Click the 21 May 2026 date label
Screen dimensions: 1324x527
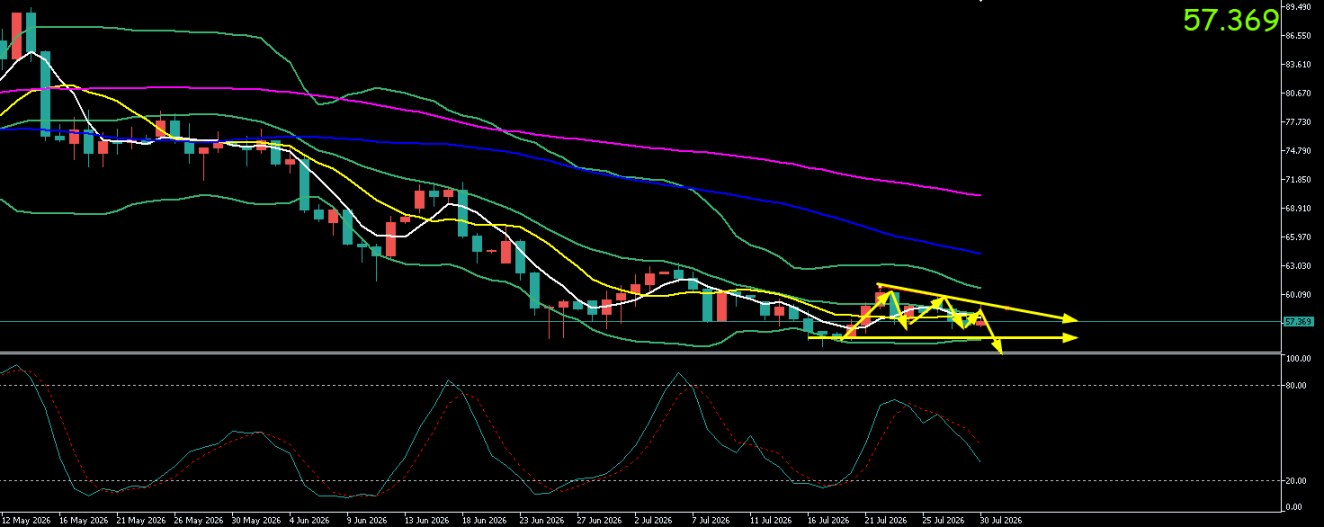coord(141,521)
